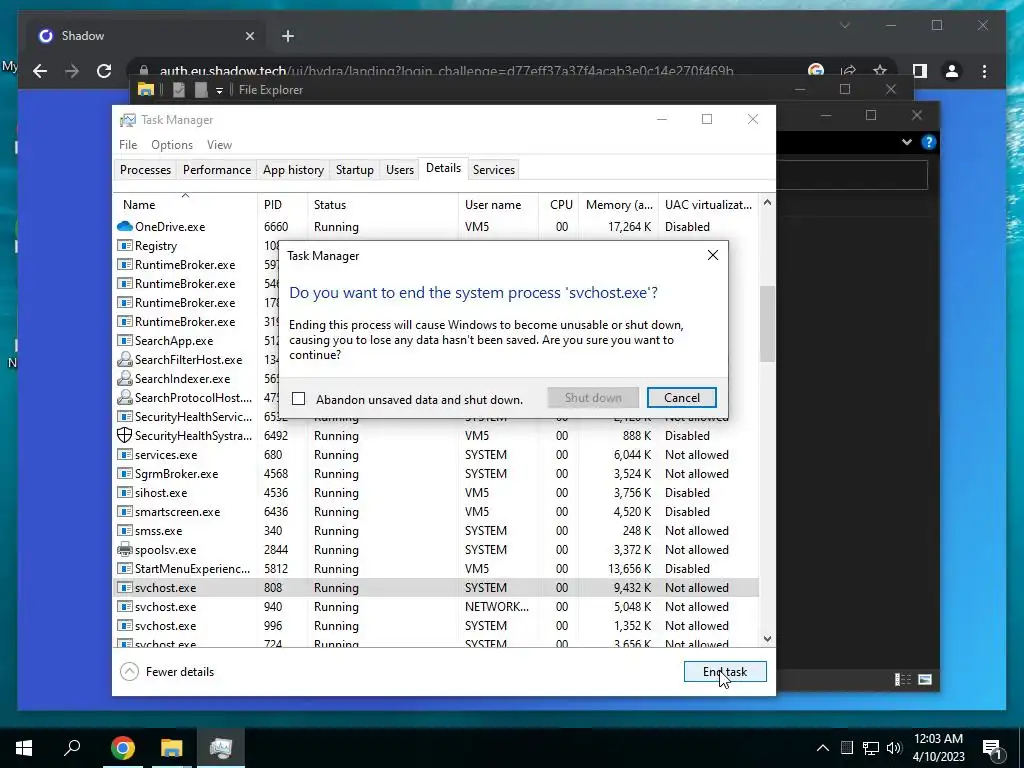Select the SearchFilterHost.exe icon
Screen dimensions: 1024x768
coord(124,359)
